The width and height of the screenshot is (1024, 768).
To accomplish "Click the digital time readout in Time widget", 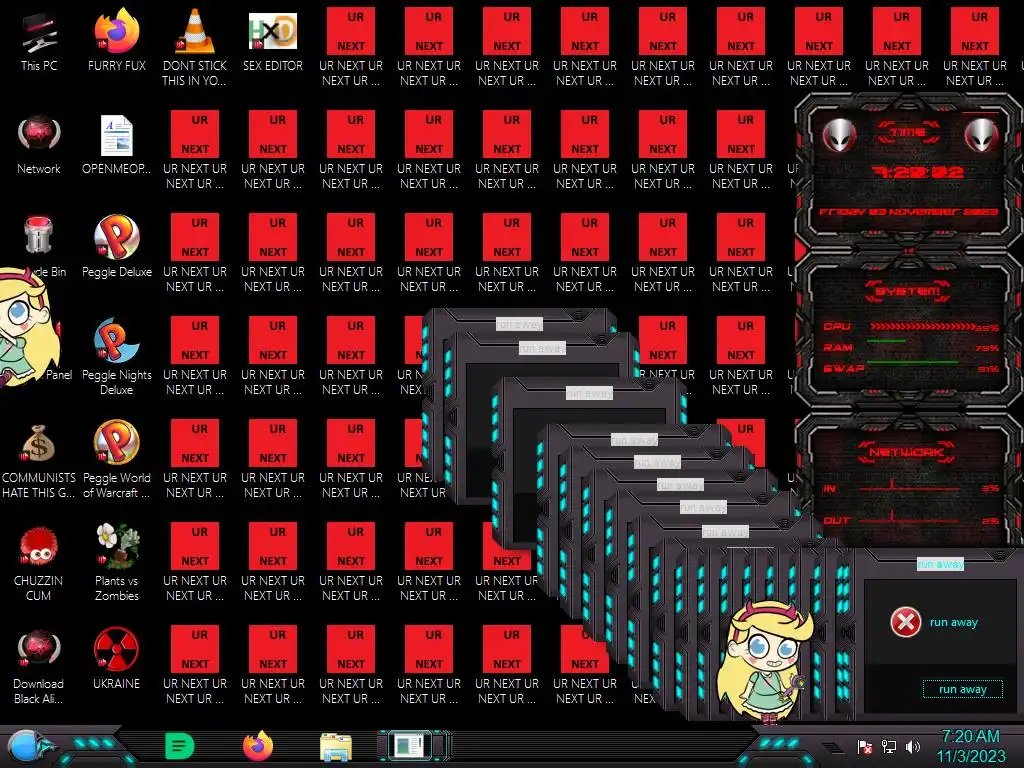I will (918, 172).
